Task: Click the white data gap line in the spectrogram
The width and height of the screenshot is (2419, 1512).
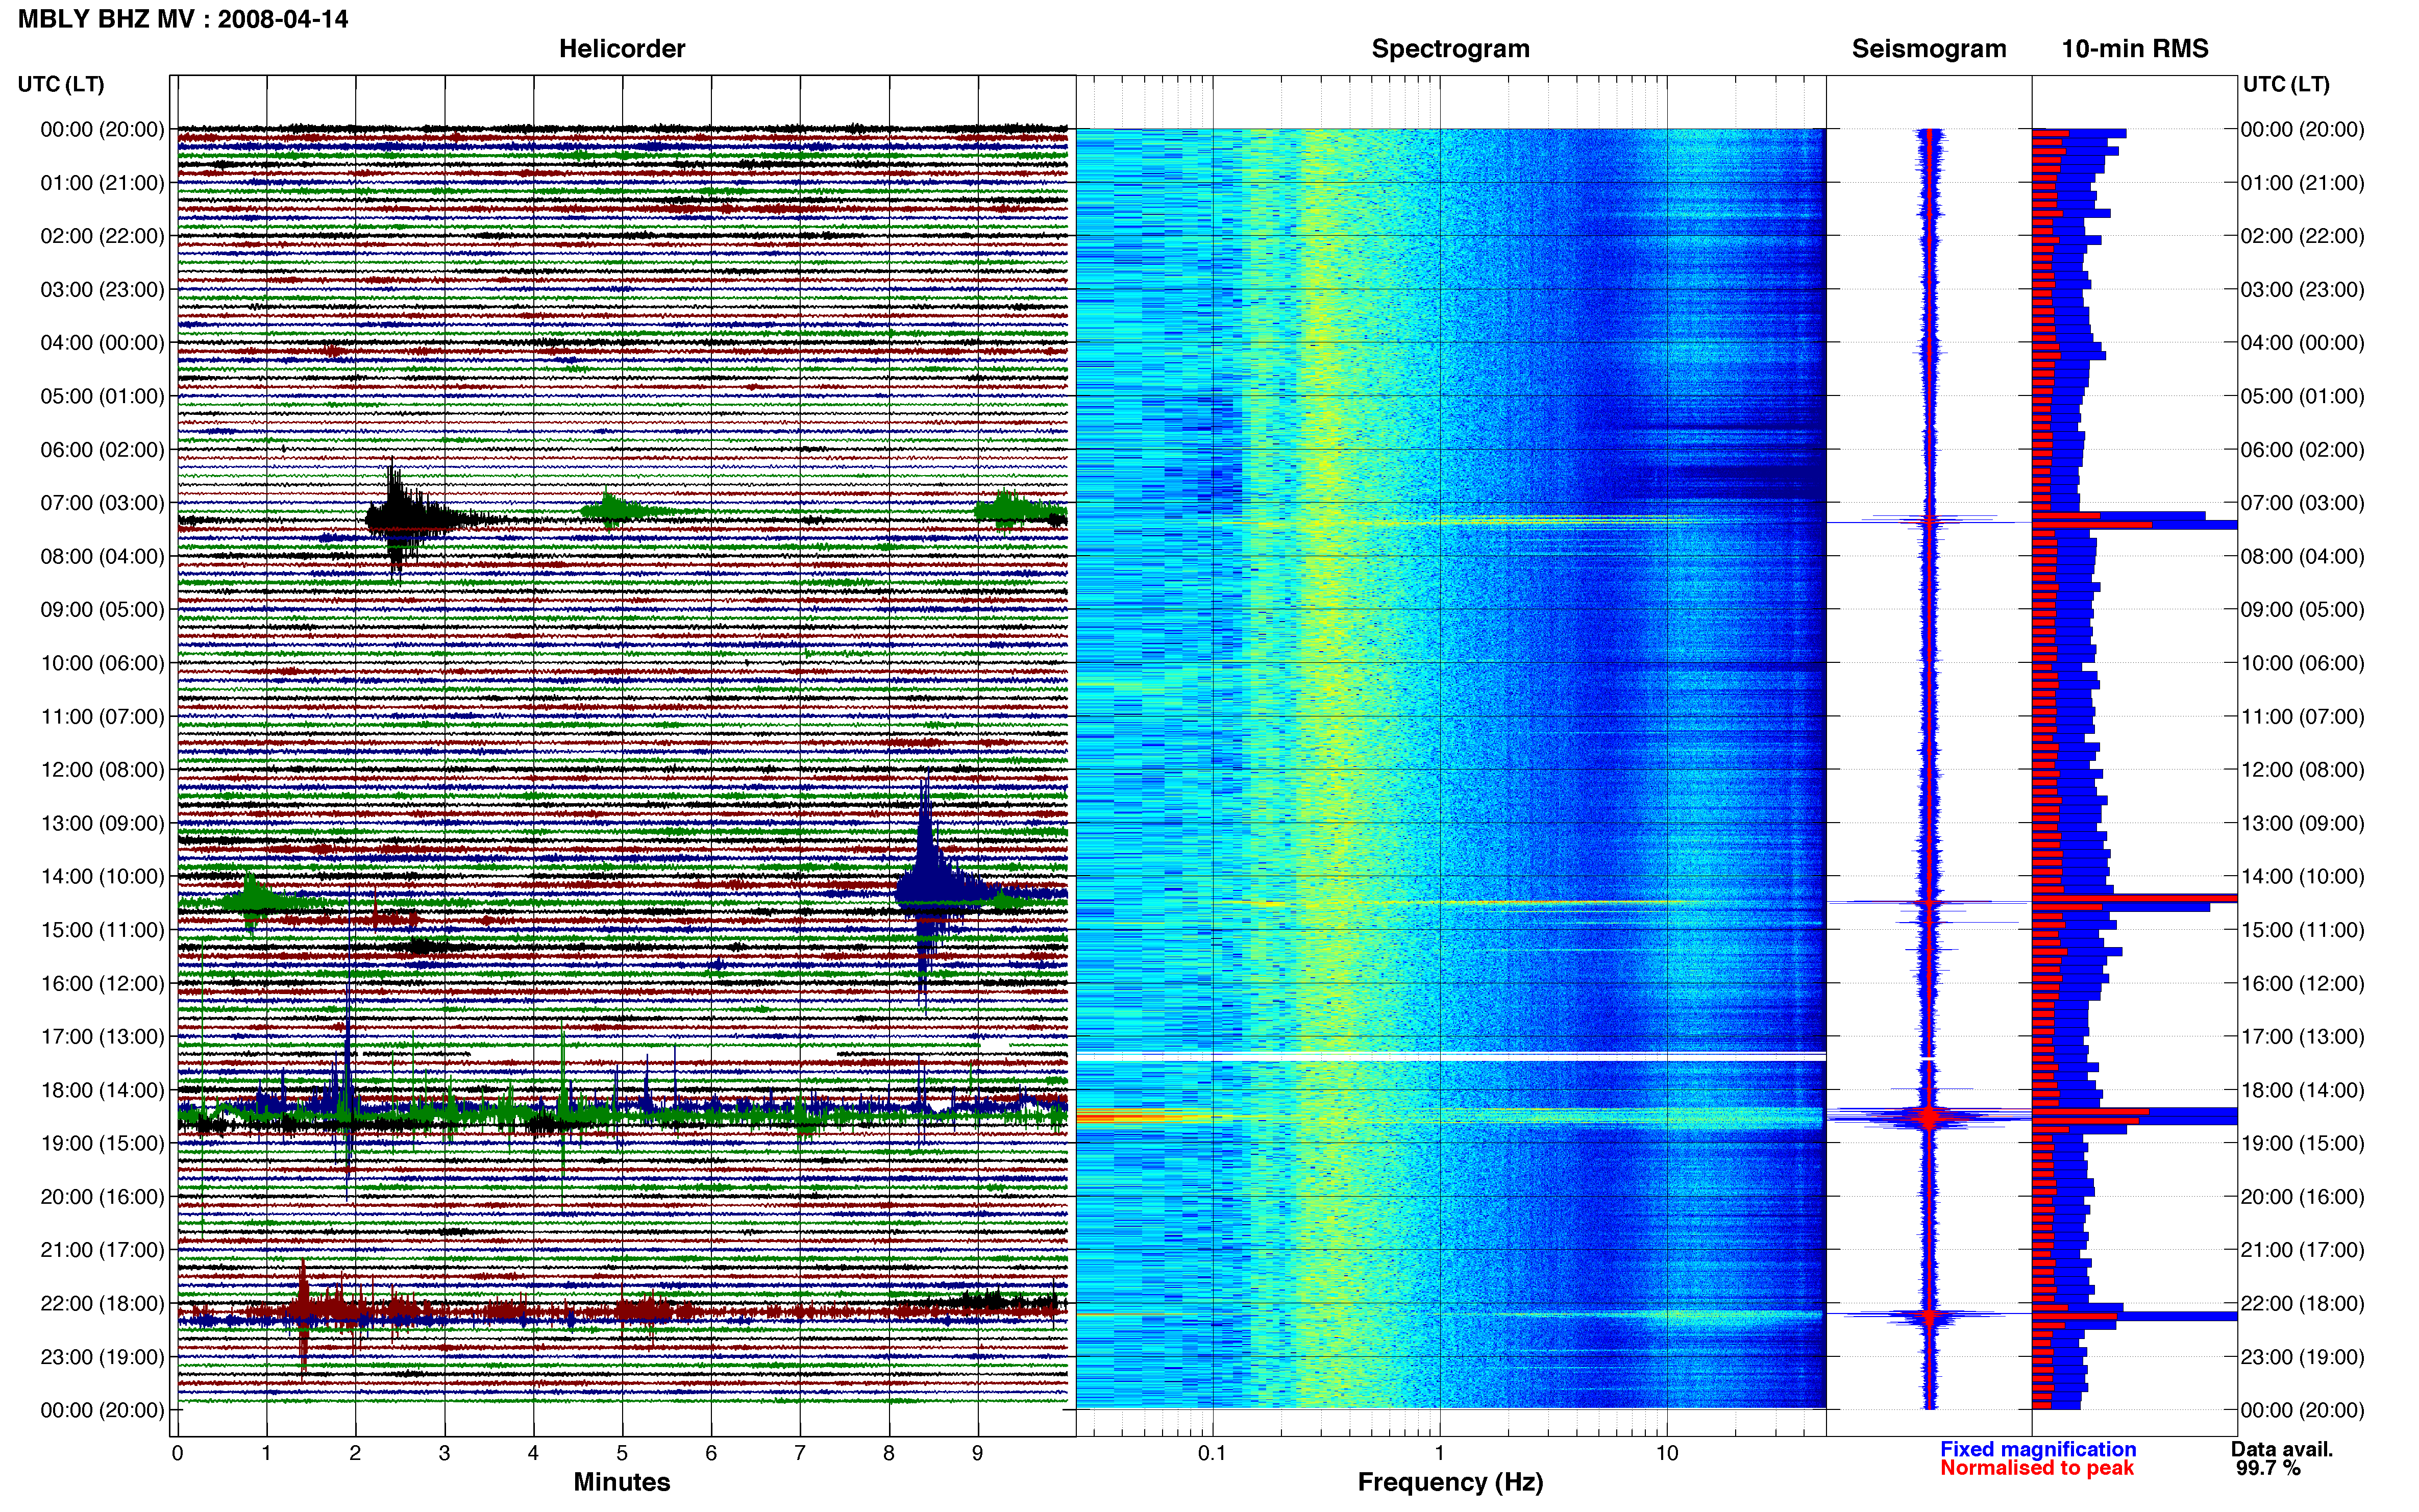Action: coord(1451,1057)
